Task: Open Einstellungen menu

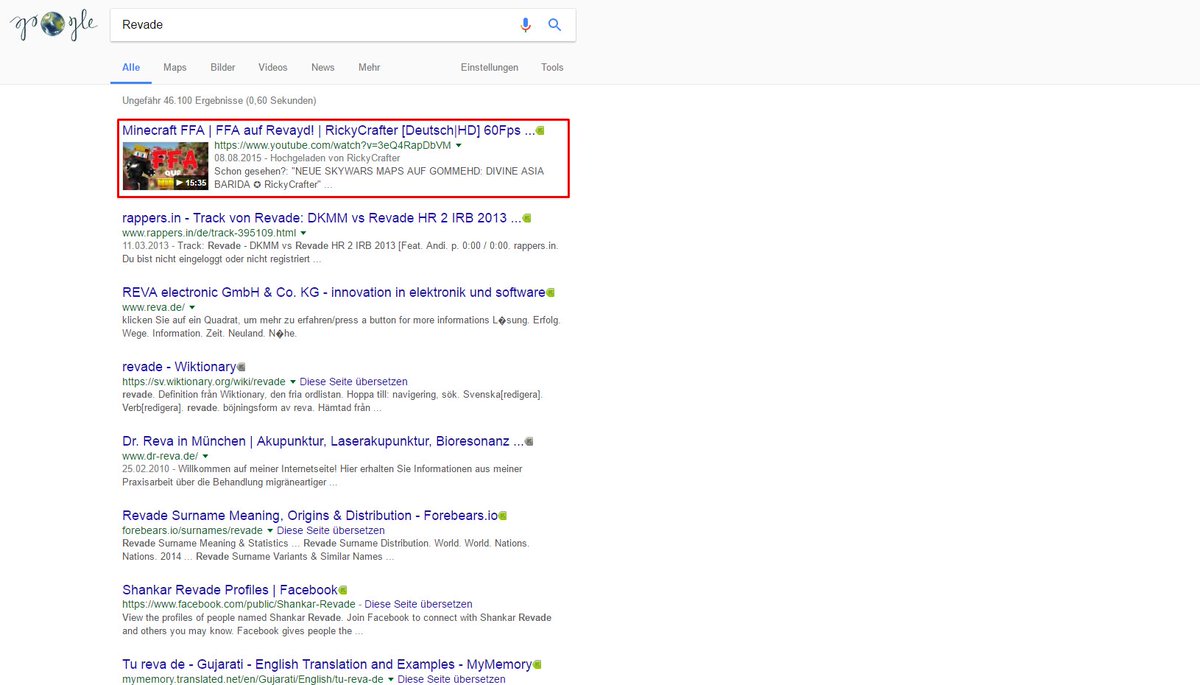Action: pyautogui.click(x=490, y=68)
